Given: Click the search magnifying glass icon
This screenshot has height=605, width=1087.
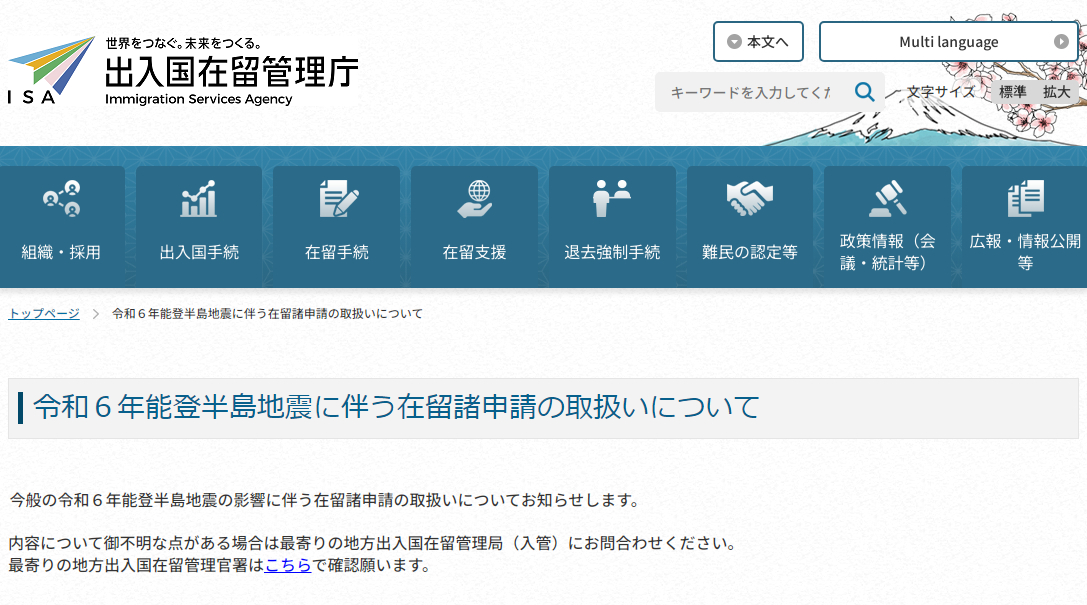Looking at the screenshot, I should point(864,92).
